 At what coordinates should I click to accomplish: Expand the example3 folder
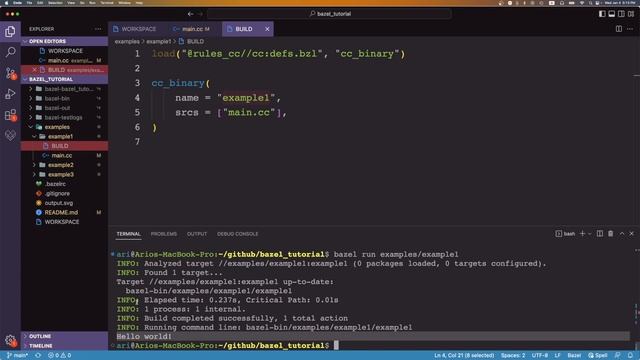pyautogui.click(x=64, y=174)
